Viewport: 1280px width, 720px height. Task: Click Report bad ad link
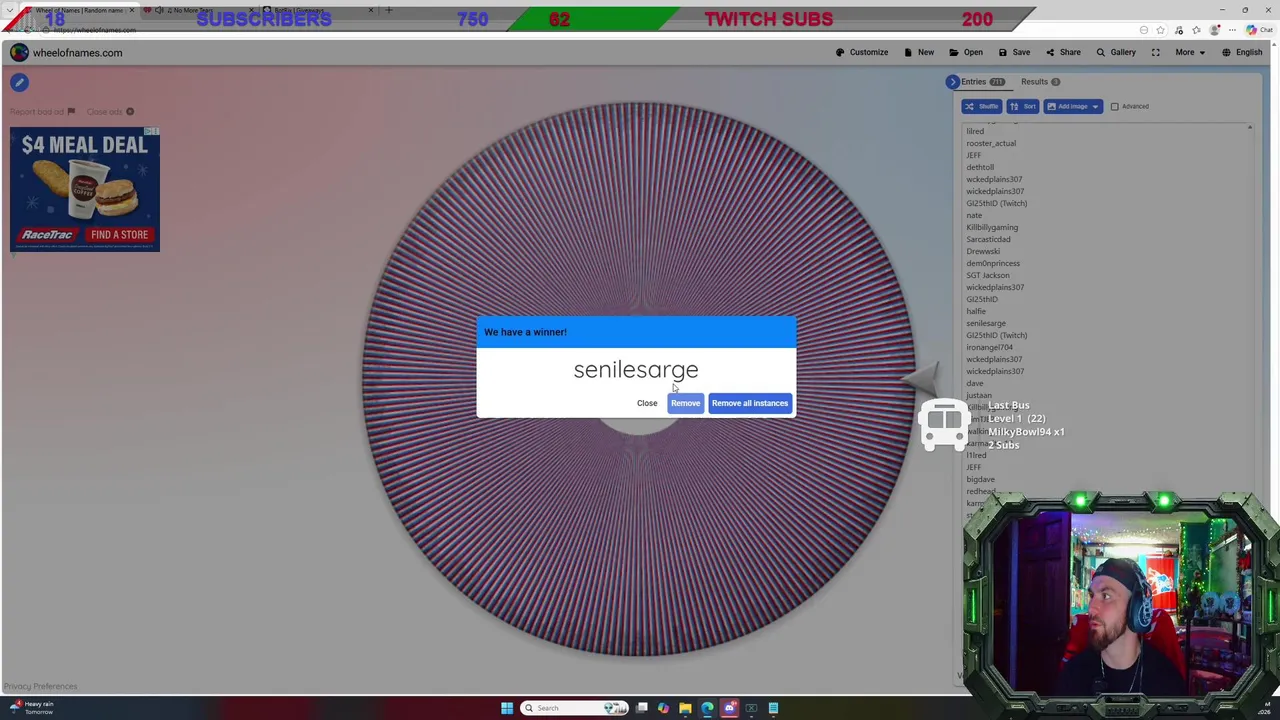tap(42, 112)
